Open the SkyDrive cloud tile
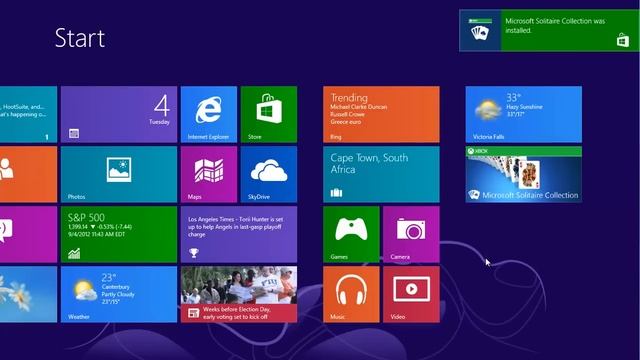Viewport: 640px width, 360px height. point(269,174)
